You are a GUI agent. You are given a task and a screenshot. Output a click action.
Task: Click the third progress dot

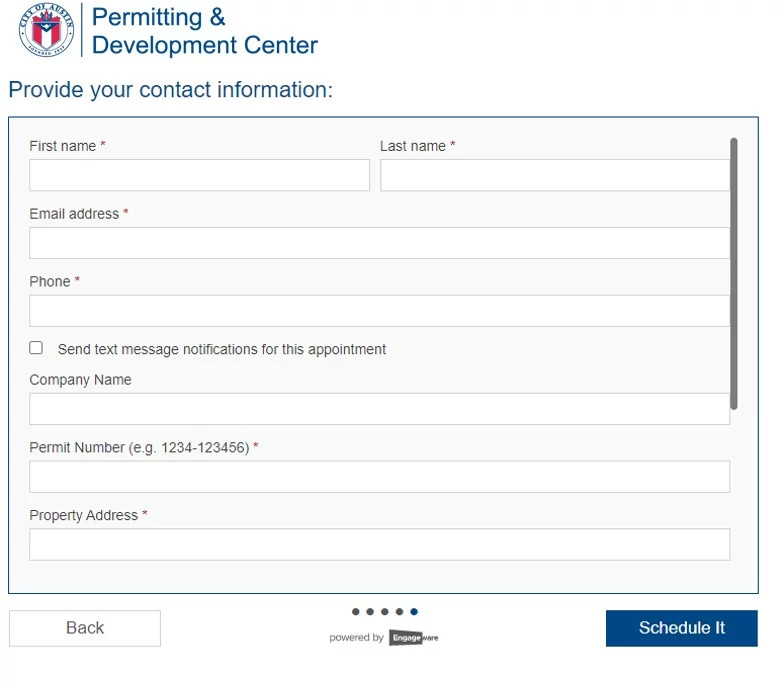(x=385, y=612)
